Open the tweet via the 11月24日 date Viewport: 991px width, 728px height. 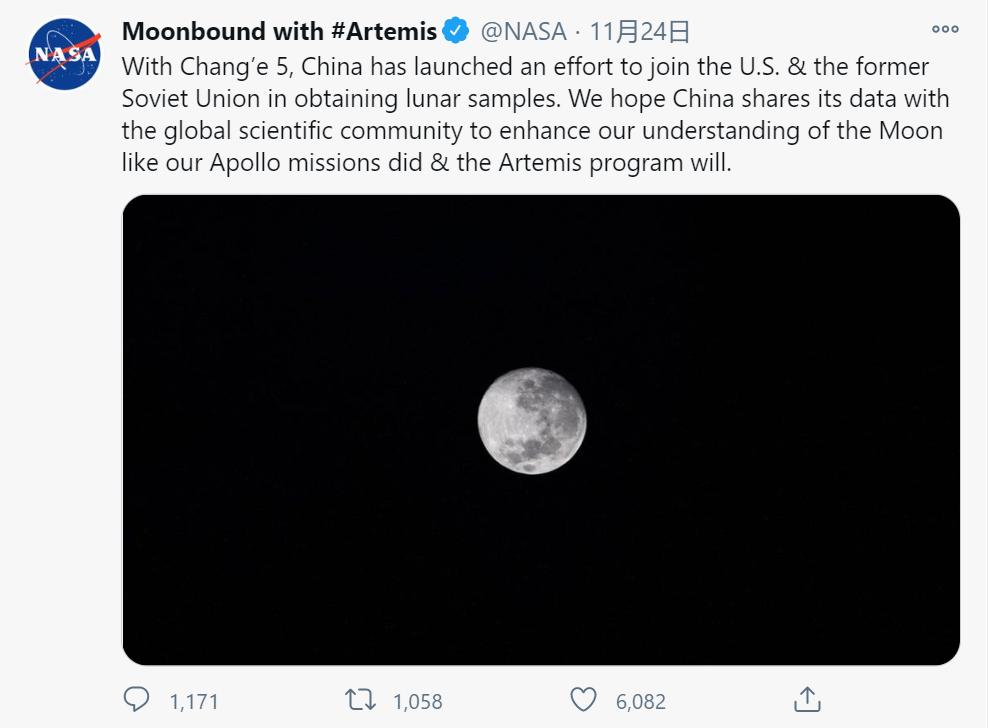pos(640,32)
